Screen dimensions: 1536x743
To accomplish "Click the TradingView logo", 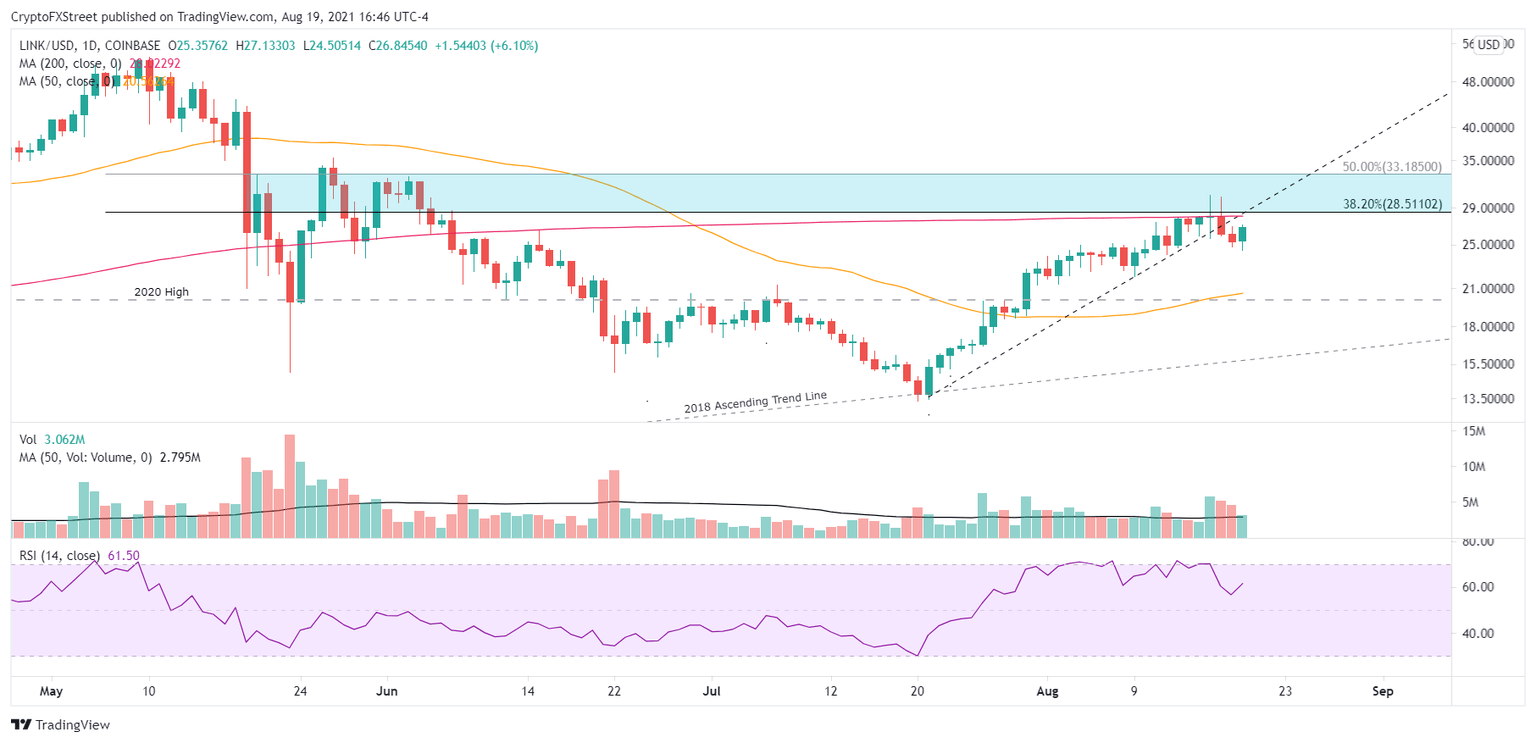I will click(60, 725).
